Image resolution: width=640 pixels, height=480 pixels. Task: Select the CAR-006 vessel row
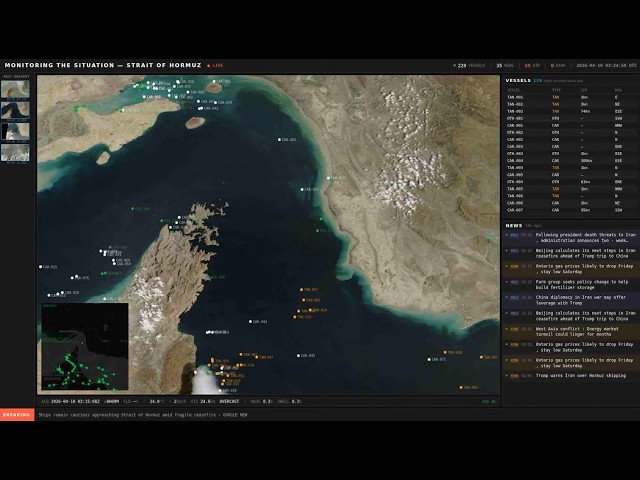[x=571, y=203]
